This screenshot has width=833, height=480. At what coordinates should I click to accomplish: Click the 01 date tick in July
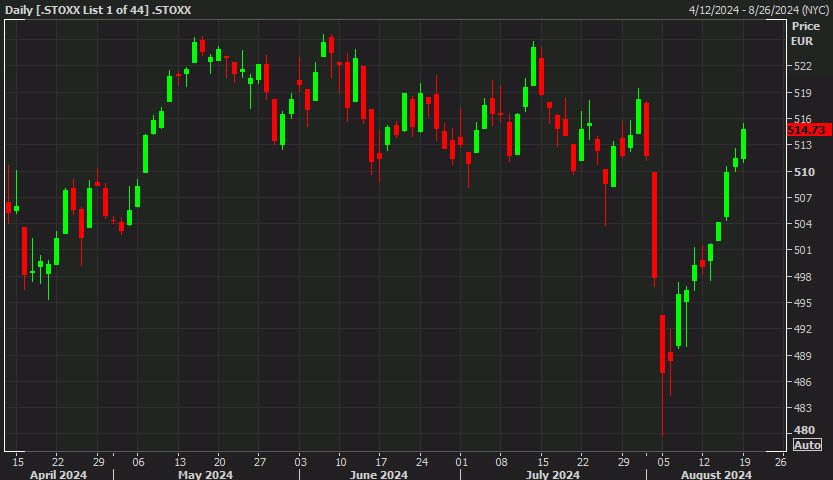coord(461,462)
